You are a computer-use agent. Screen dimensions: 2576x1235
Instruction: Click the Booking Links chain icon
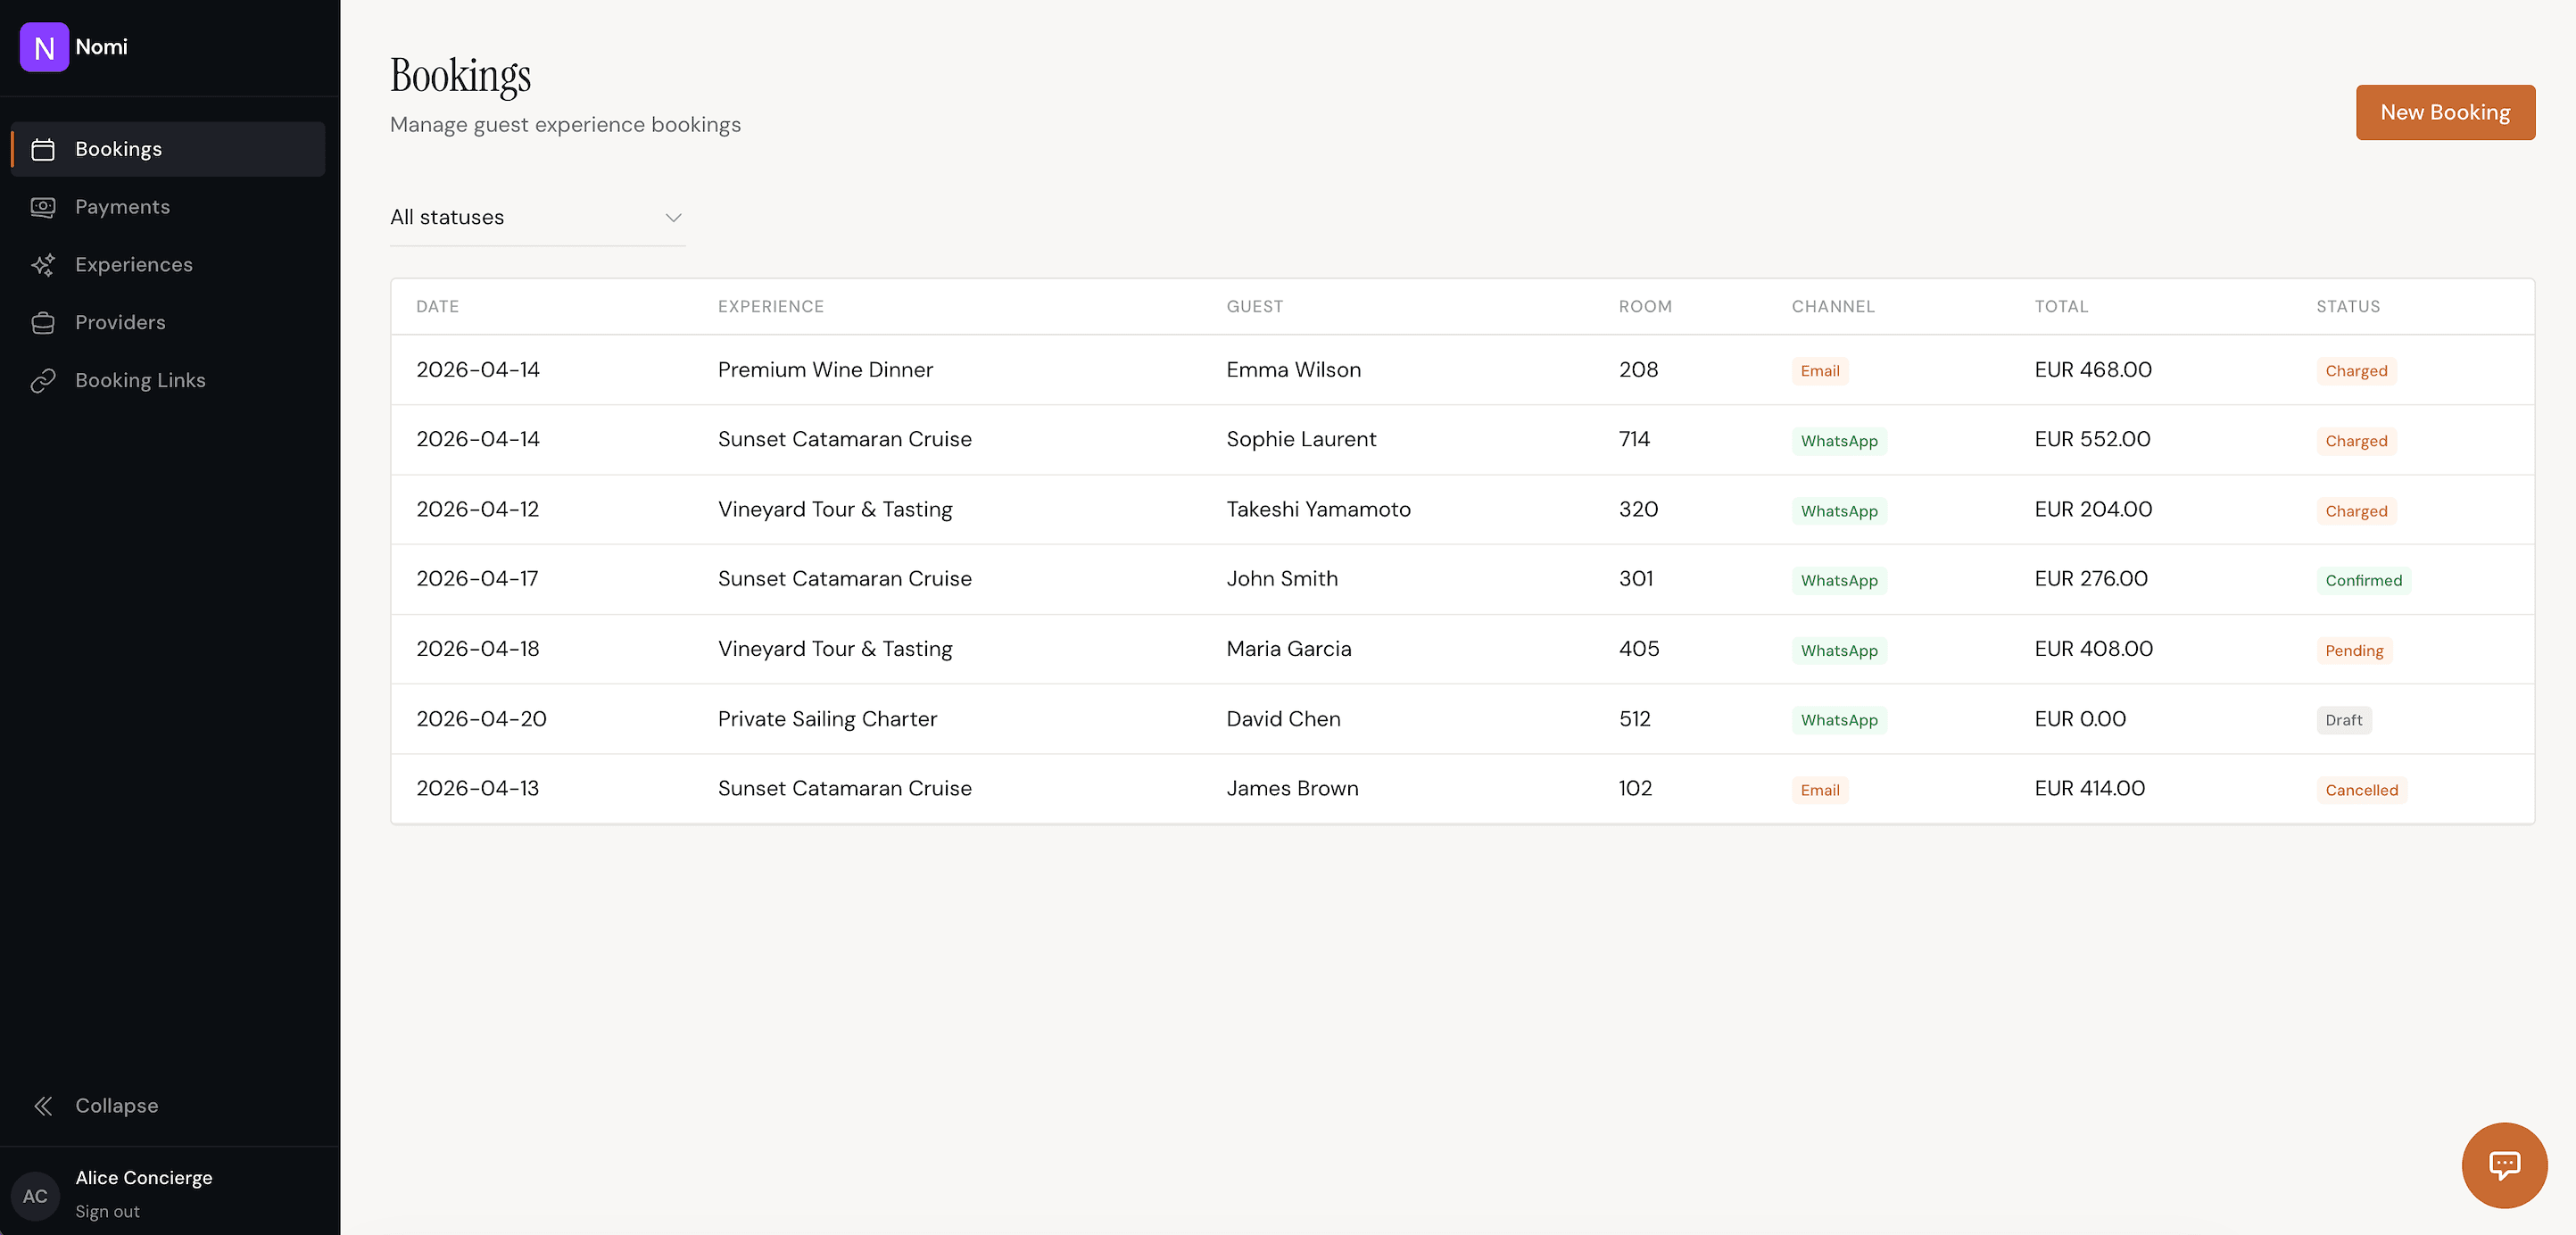click(43, 381)
